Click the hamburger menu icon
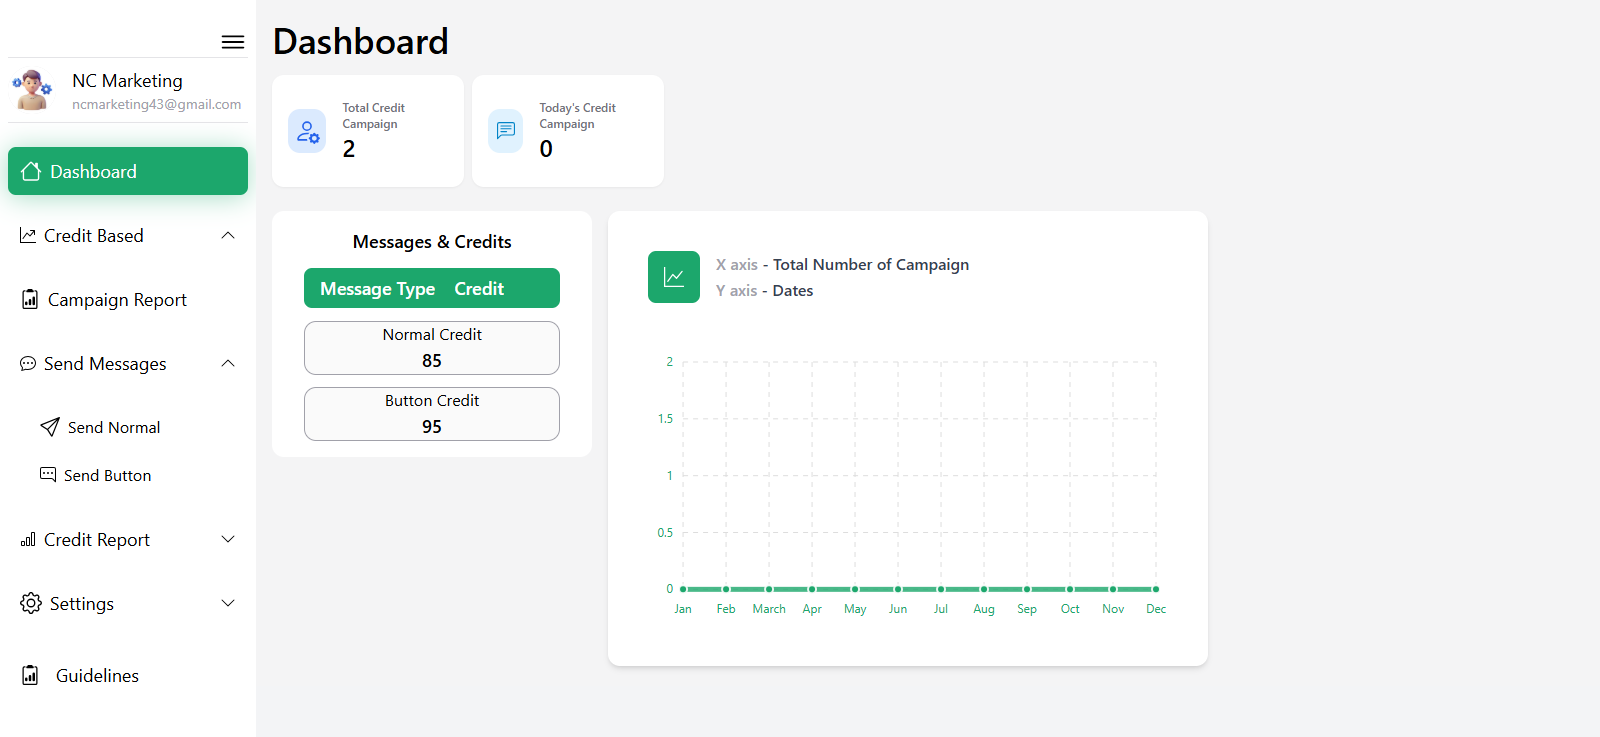The width and height of the screenshot is (1600, 737). coord(233,42)
